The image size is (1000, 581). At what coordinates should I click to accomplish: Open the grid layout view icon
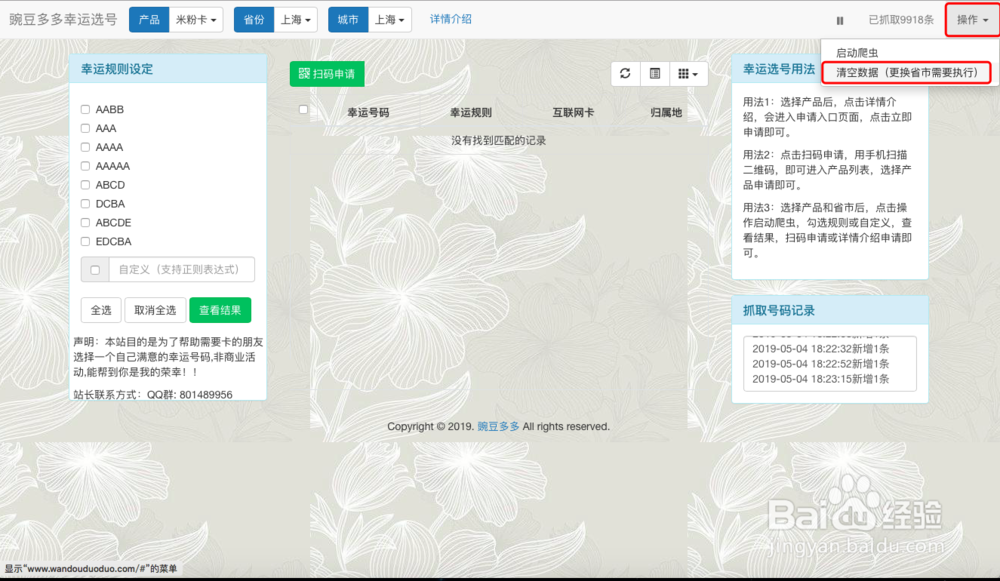click(683, 74)
